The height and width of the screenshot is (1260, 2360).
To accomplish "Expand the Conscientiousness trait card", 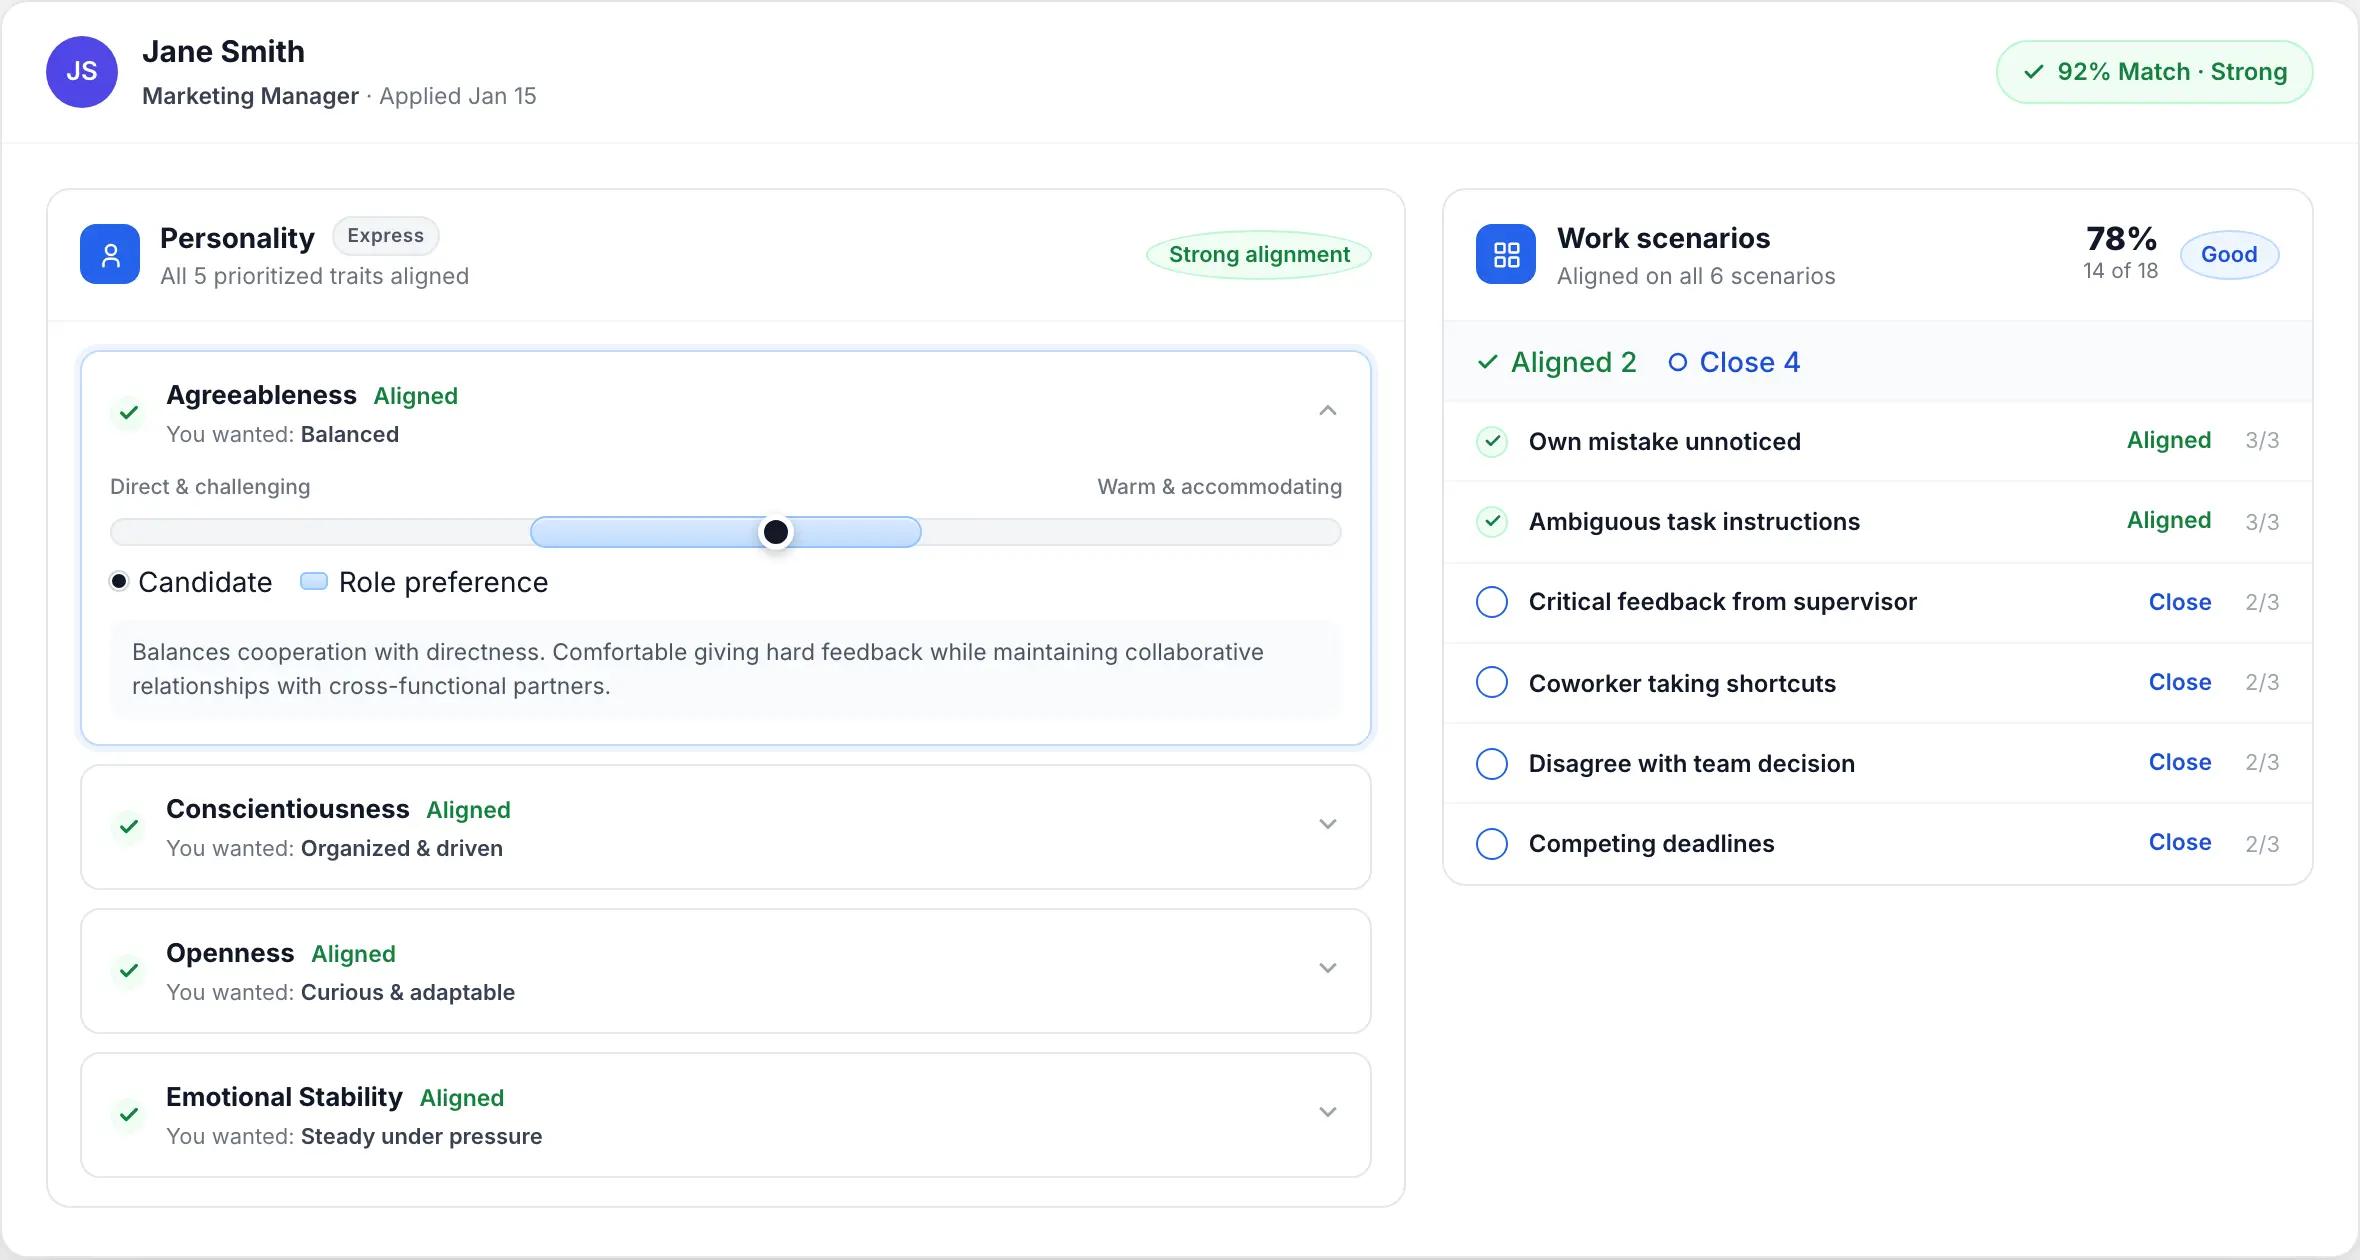I will 1327,825.
